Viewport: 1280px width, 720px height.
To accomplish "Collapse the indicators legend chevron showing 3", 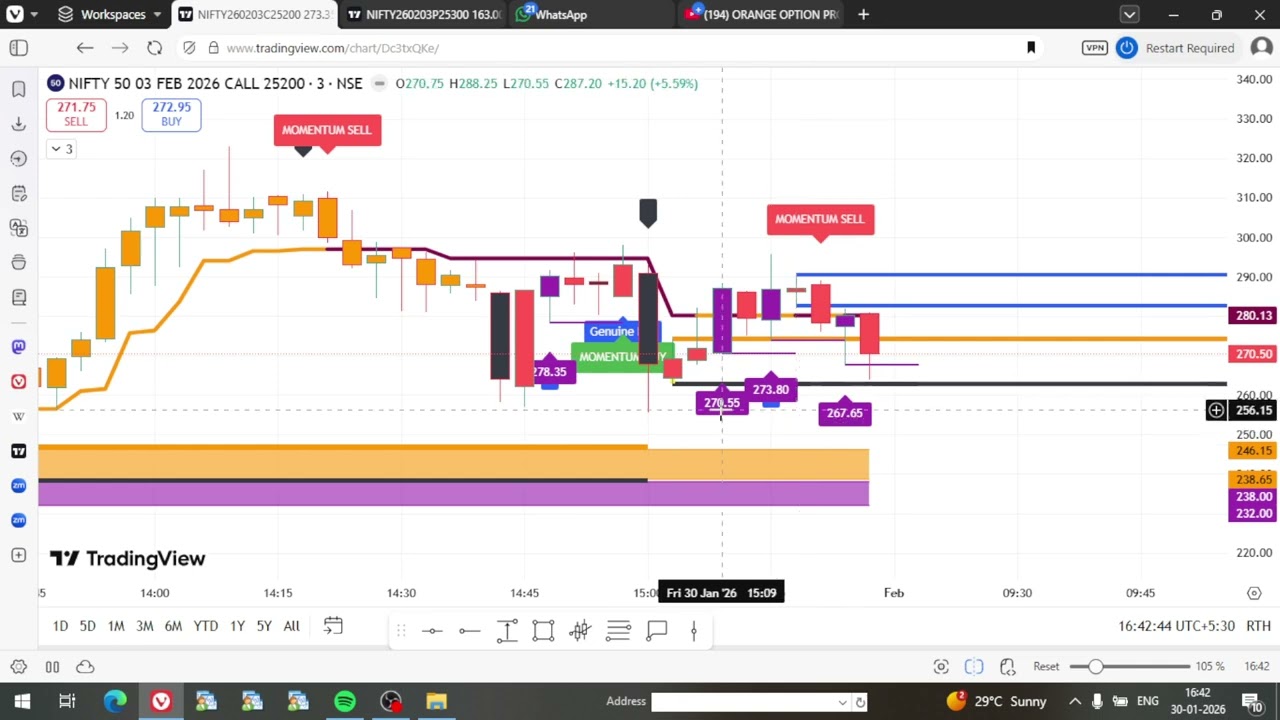I will coord(62,149).
